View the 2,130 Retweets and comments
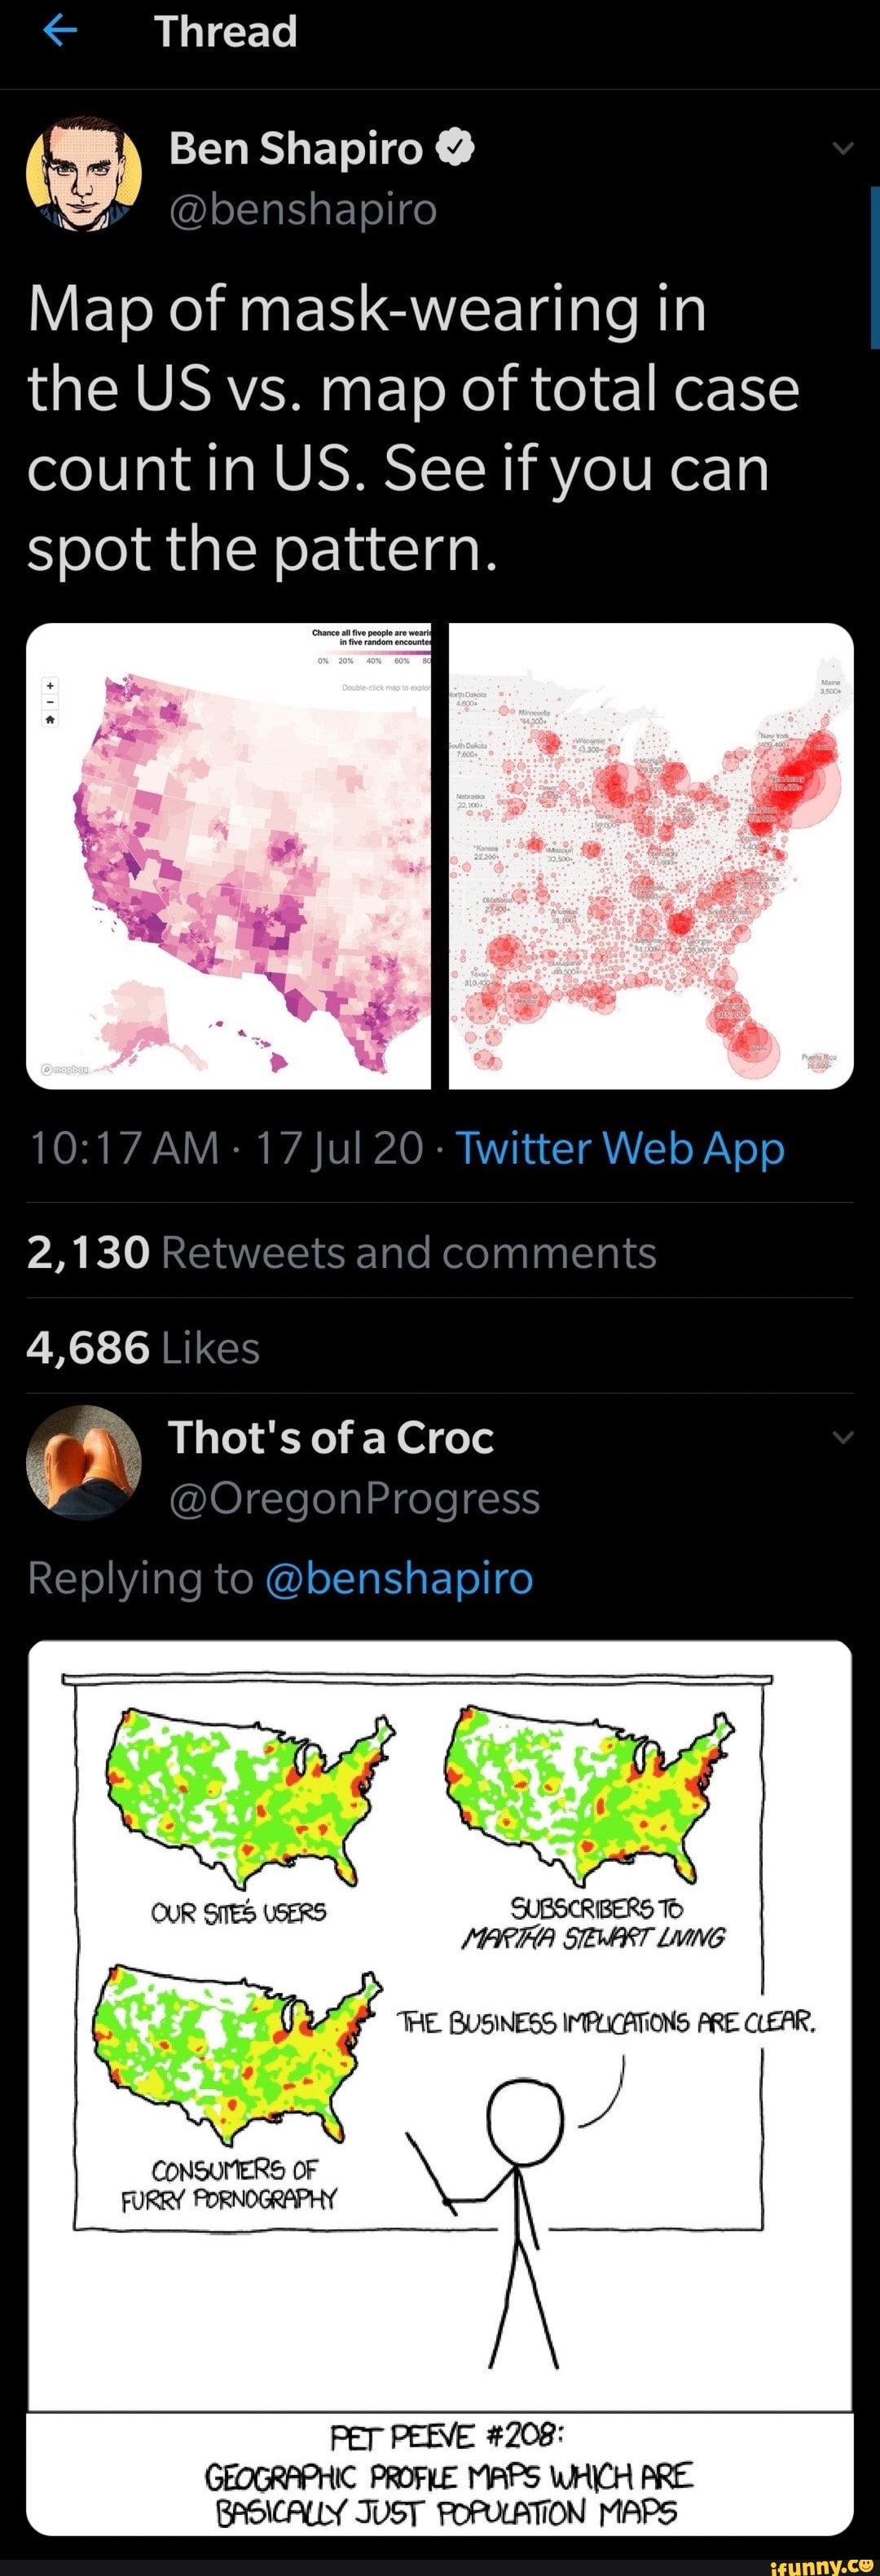880x2576 pixels. pyautogui.click(x=340, y=1250)
